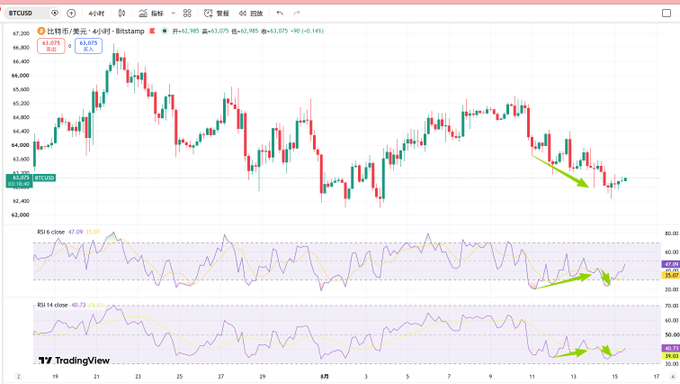Click the orange Bitcoin logo in chart legend
Image resolution: width=680 pixels, height=384 pixels.
coord(41,31)
